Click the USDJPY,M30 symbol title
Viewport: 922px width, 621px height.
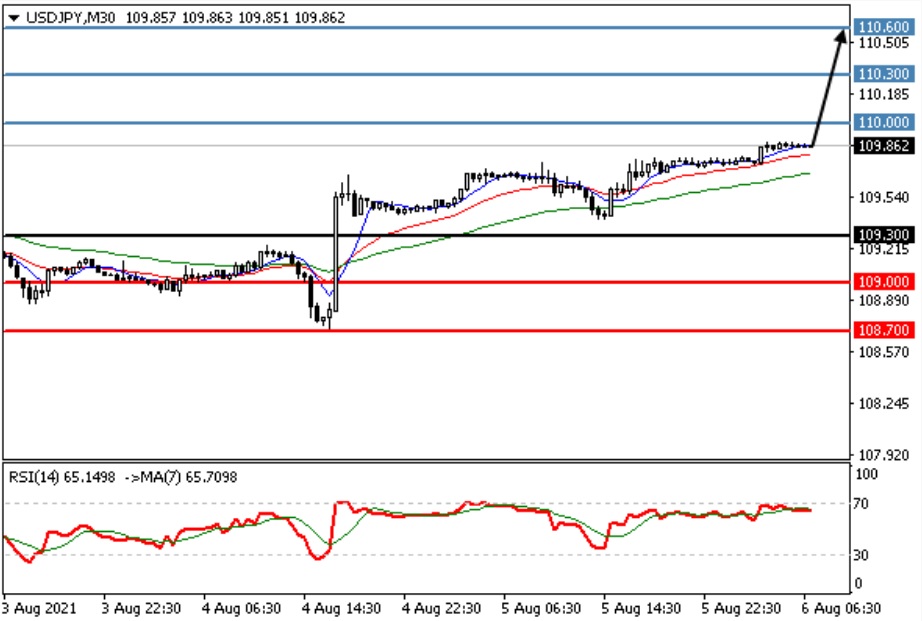tap(71, 18)
